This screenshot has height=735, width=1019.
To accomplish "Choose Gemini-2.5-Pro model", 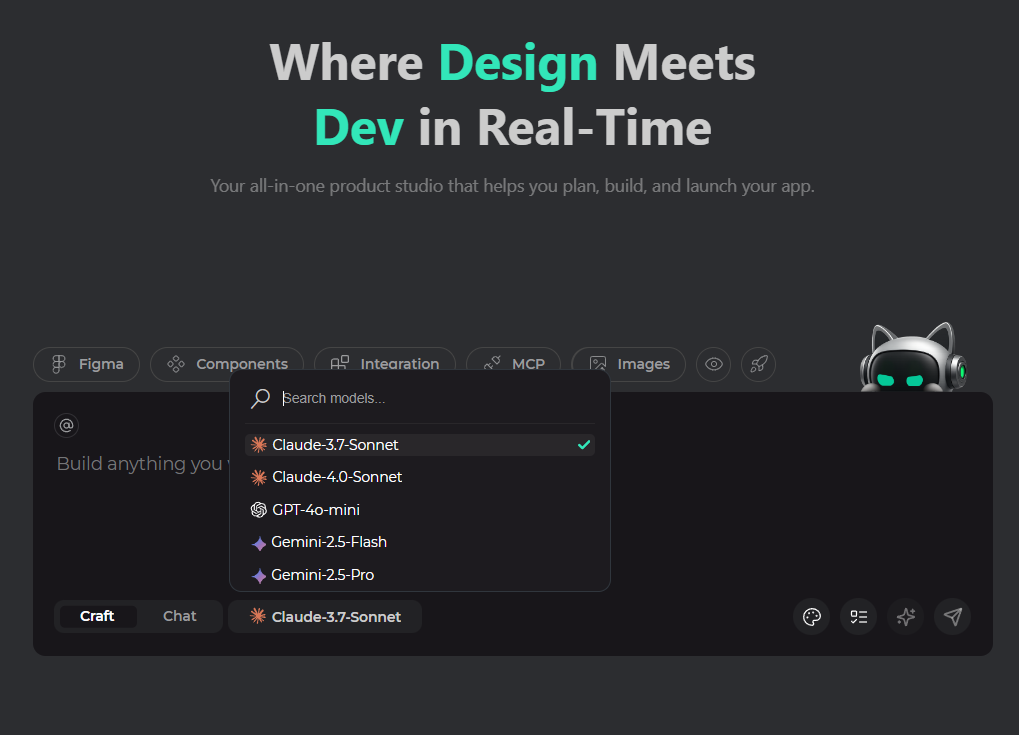I will pos(420,574).
